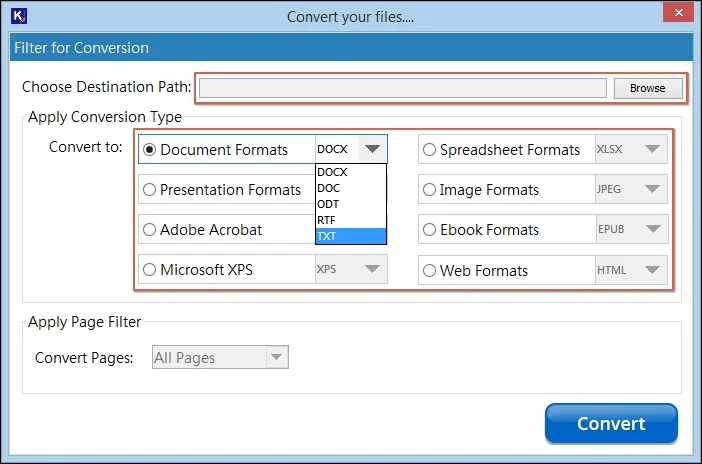Click the destination path input field
This screenshot has width=702, height=464.
pyautogui.click(x=402, y=88)
